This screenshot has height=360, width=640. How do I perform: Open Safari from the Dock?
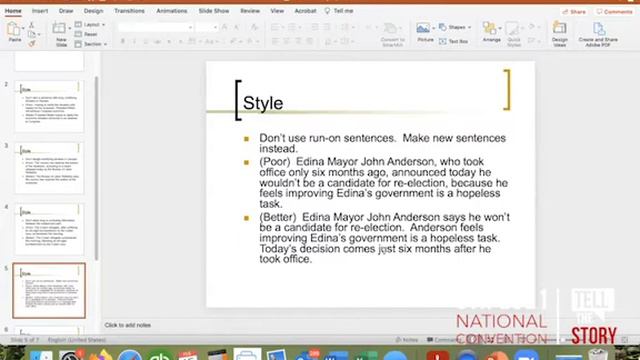tap(130, 356)
